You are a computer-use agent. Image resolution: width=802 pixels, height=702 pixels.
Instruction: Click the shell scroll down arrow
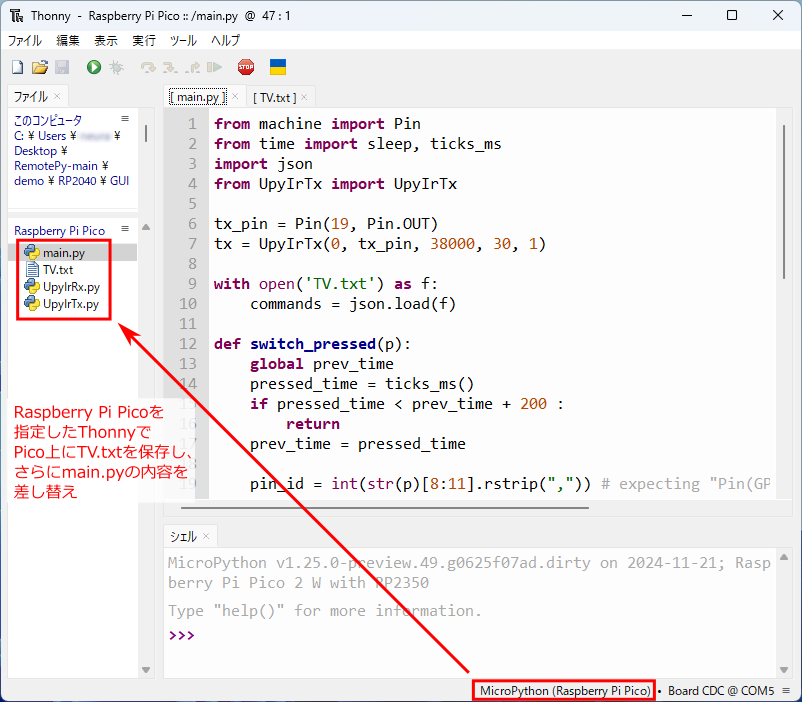coord(784,669)
